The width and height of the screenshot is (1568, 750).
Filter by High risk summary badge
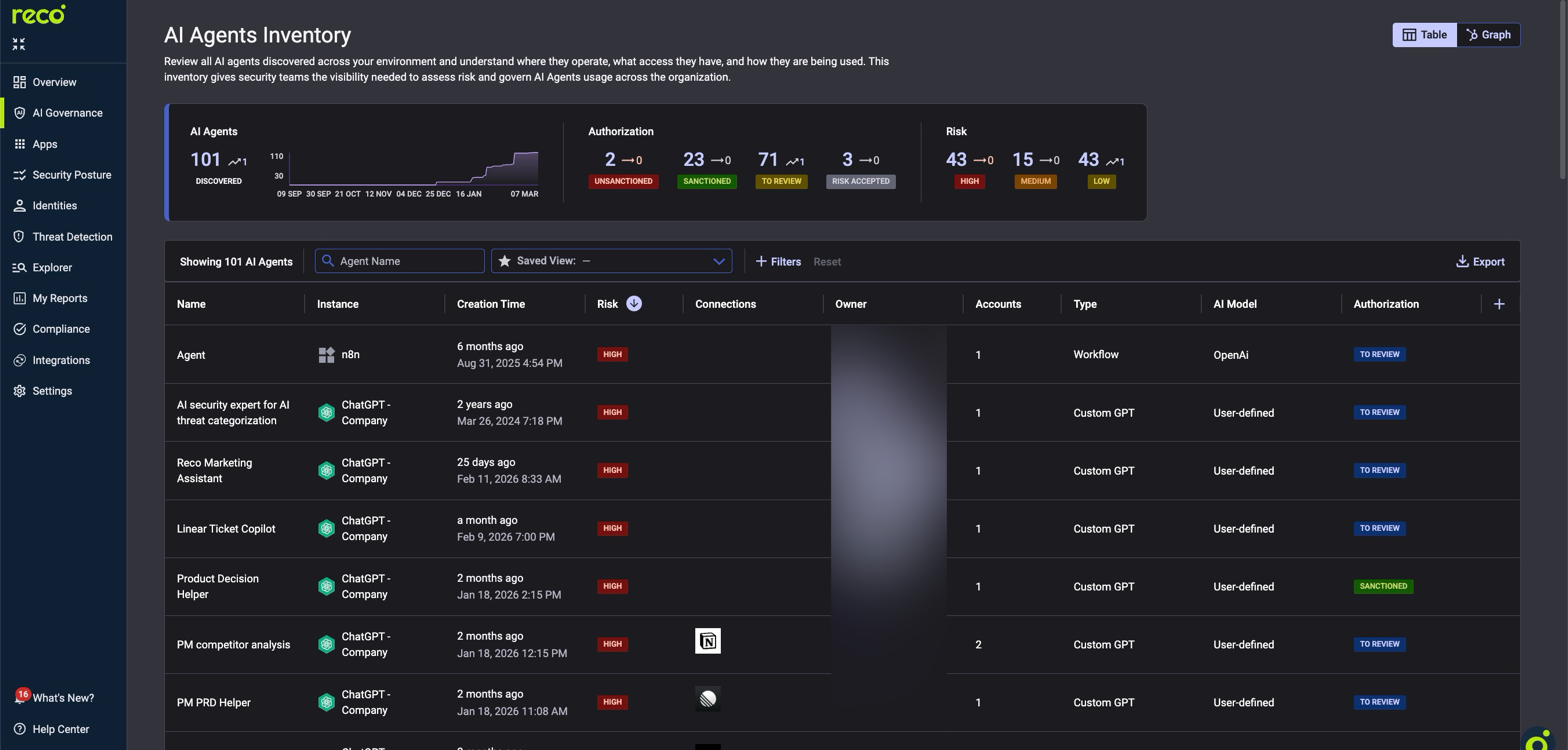point(968,181)
